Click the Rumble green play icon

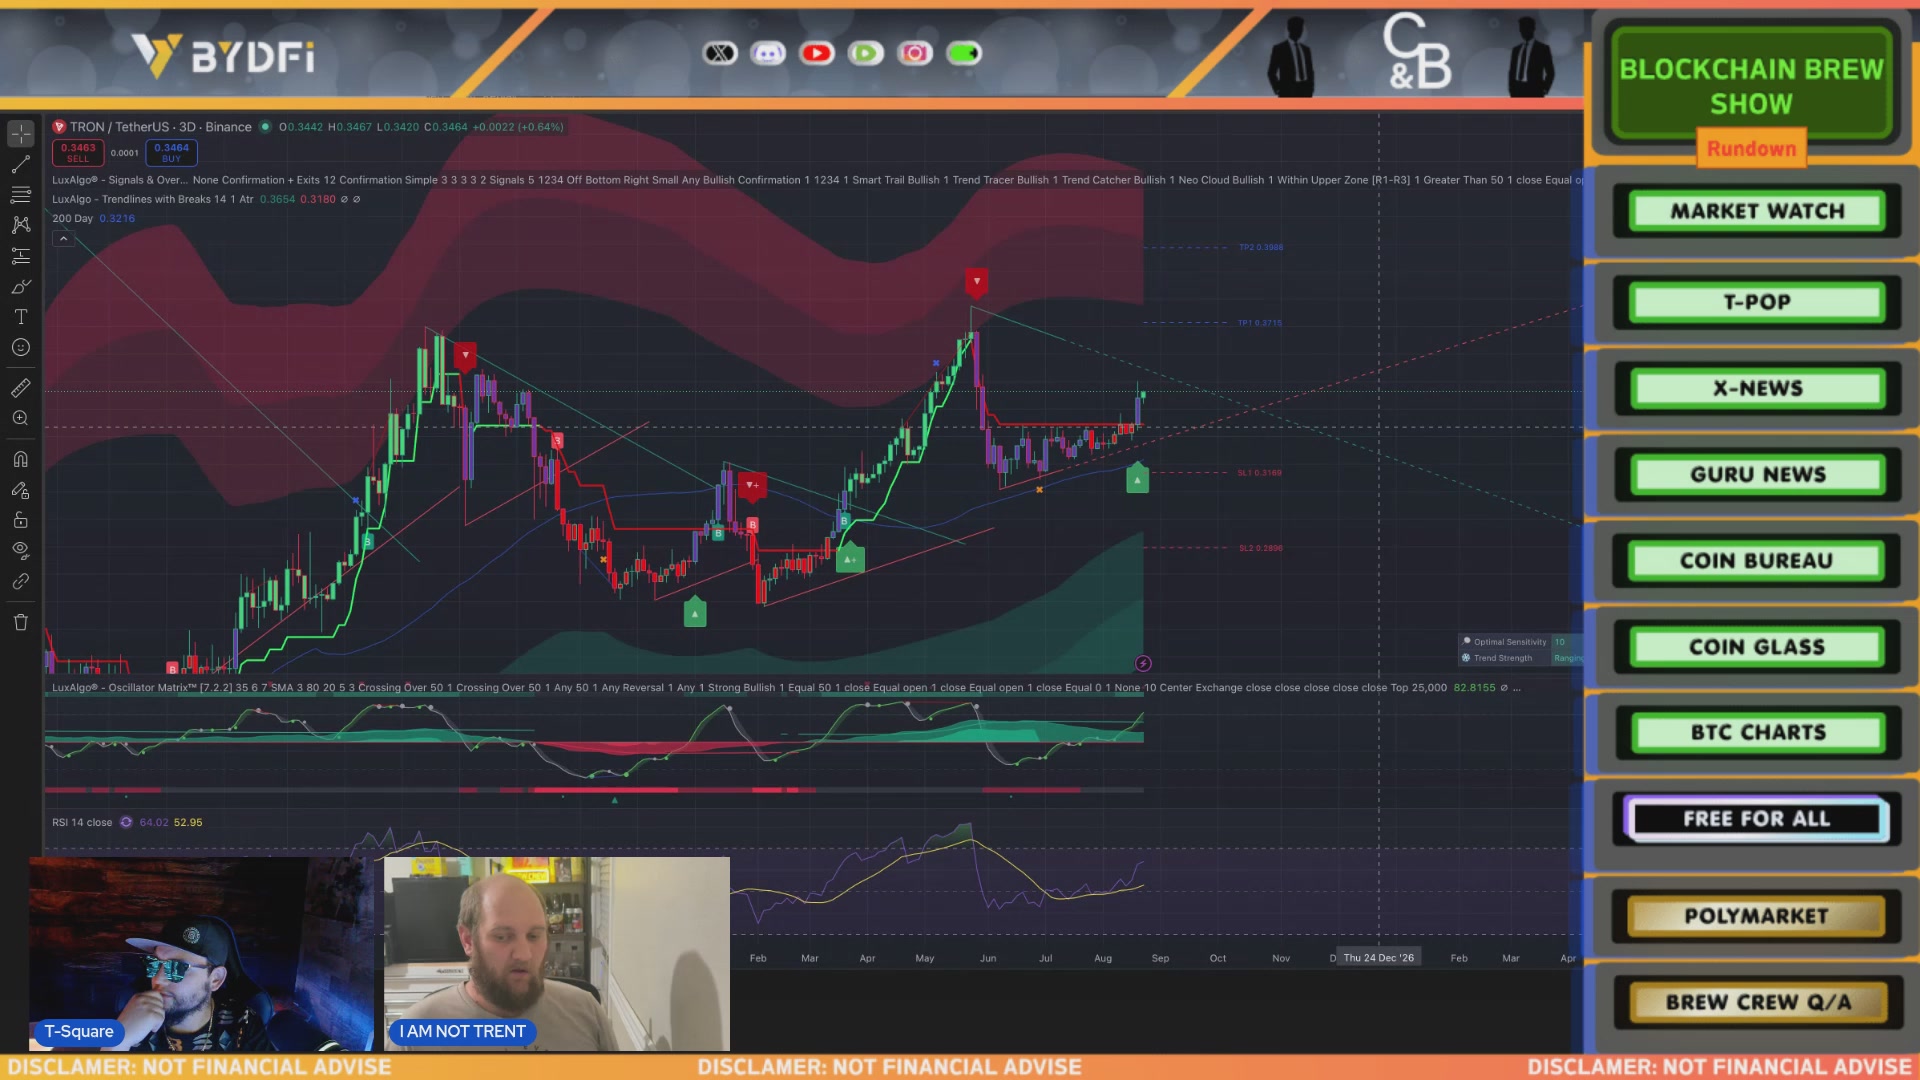point(866,53)
